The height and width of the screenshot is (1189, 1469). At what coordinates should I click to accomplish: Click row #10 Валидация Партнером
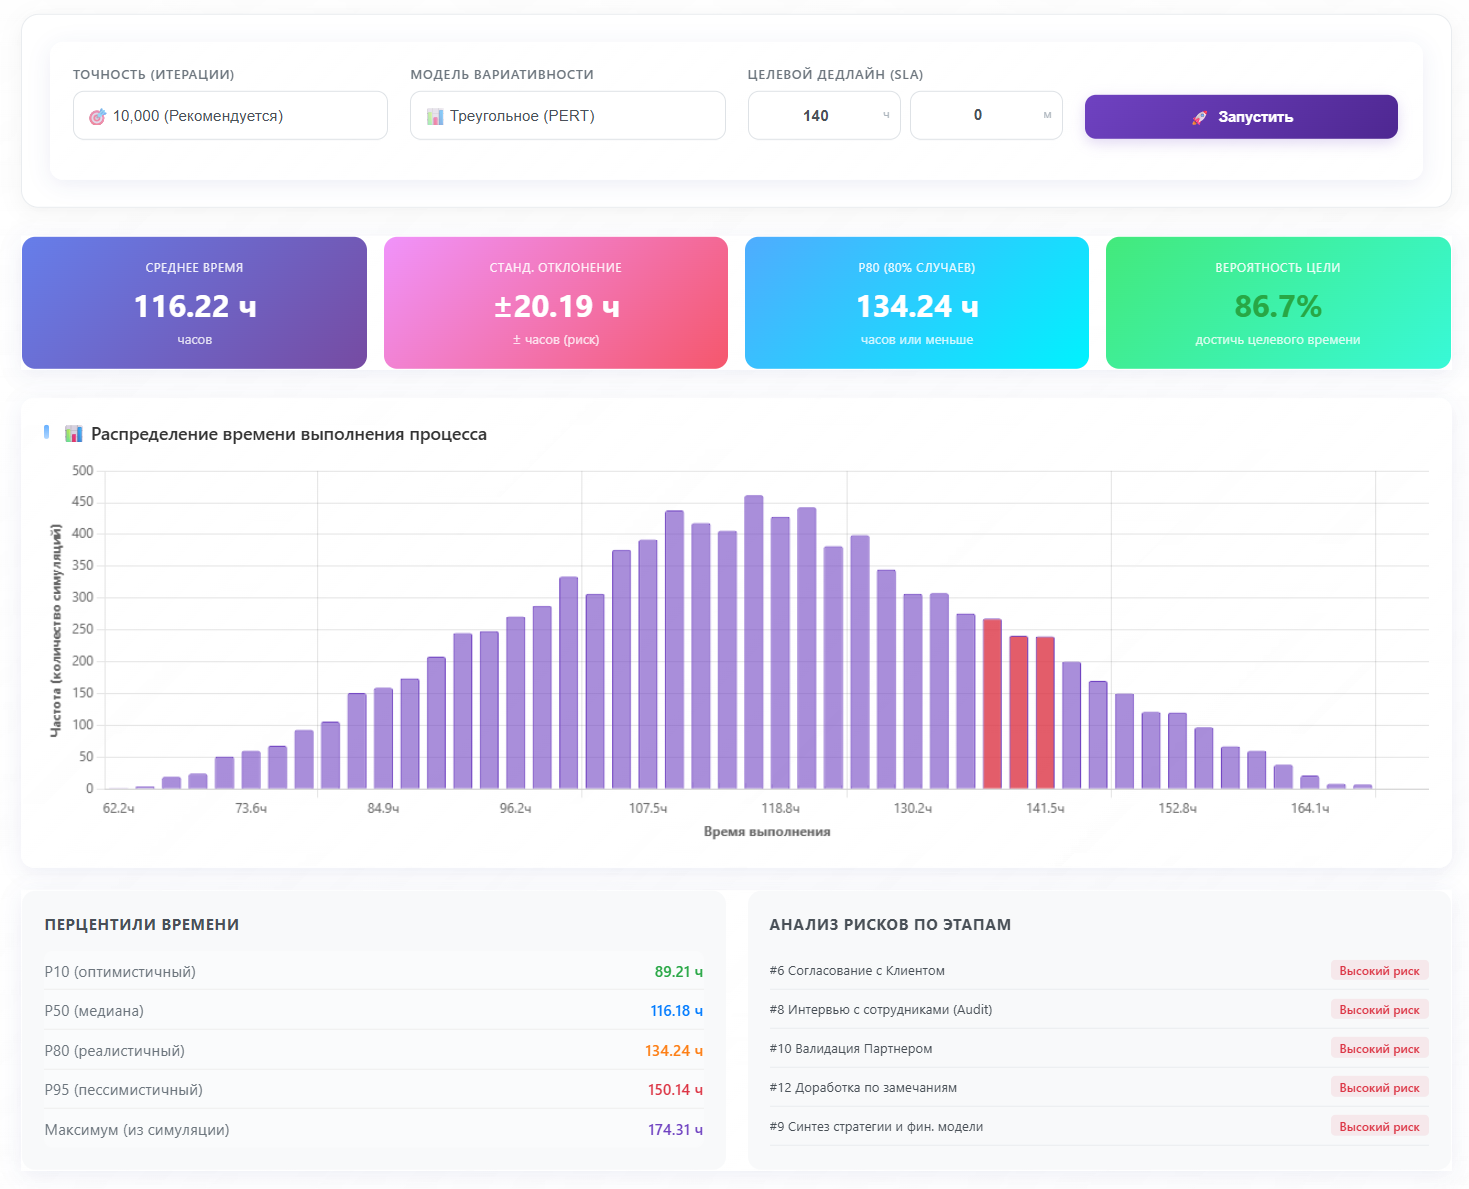click(850, 1048)
